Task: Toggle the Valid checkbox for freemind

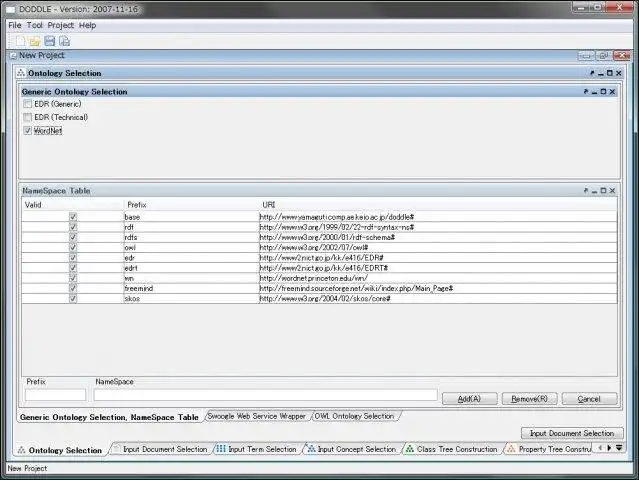Action: 73,288
